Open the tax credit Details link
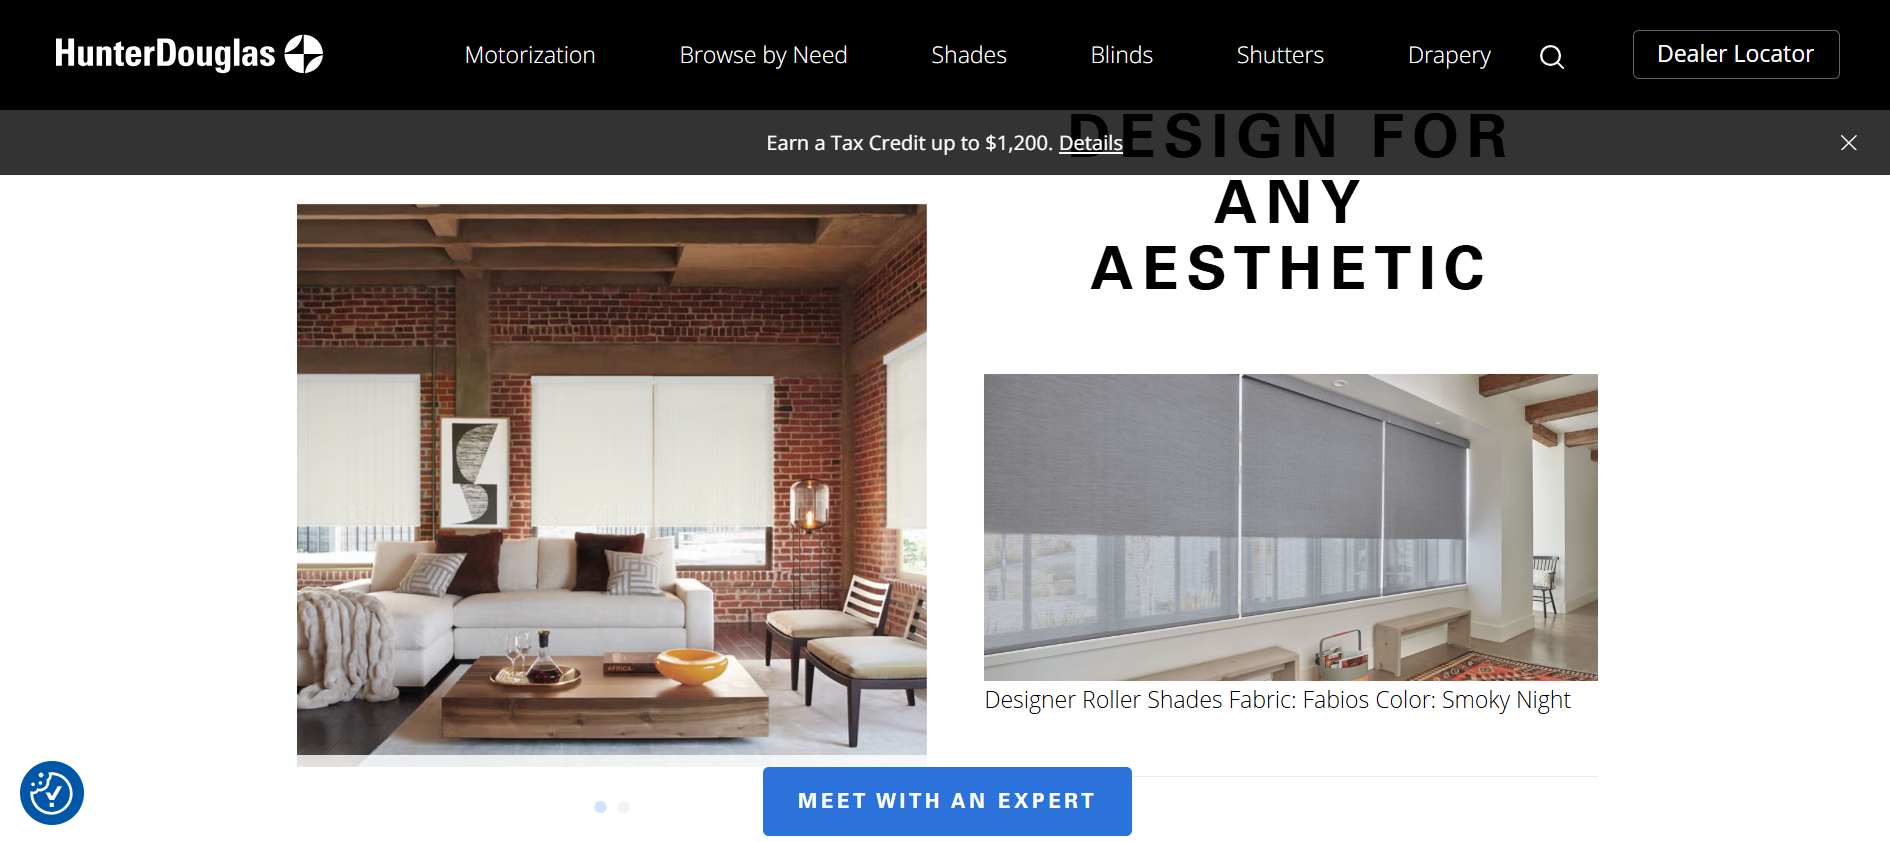Viewport: 1890px width, 842px height. click(x=1090, y=143)
